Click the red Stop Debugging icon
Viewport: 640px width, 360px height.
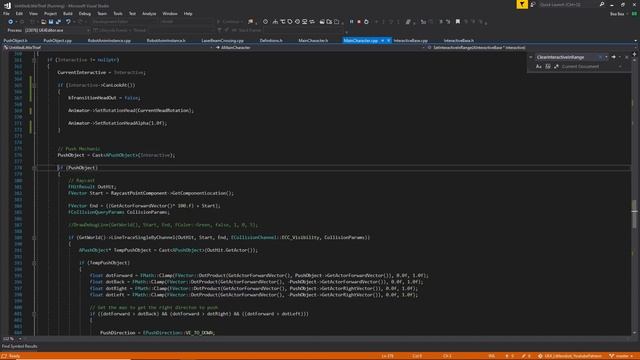coord(359,22)
